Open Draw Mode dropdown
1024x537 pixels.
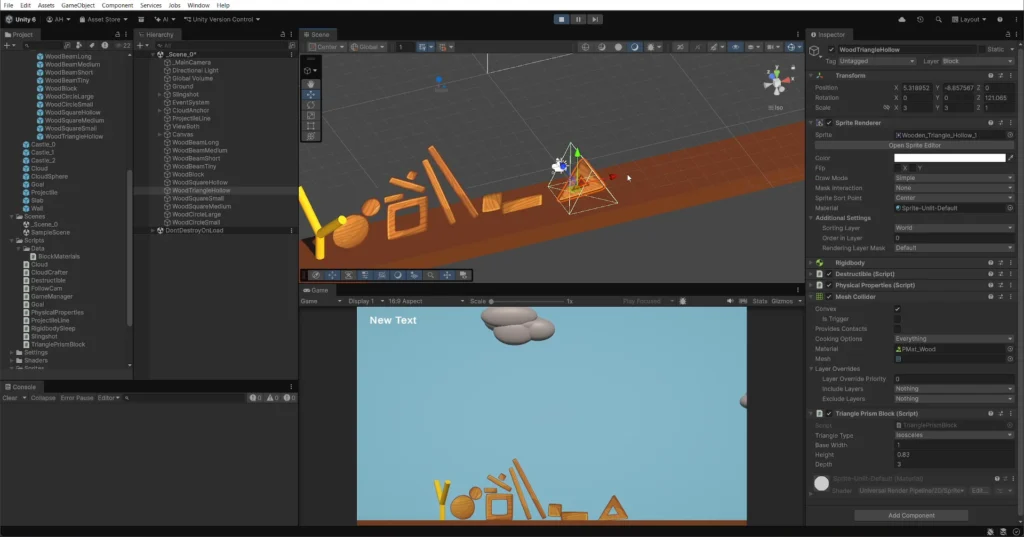953,178
